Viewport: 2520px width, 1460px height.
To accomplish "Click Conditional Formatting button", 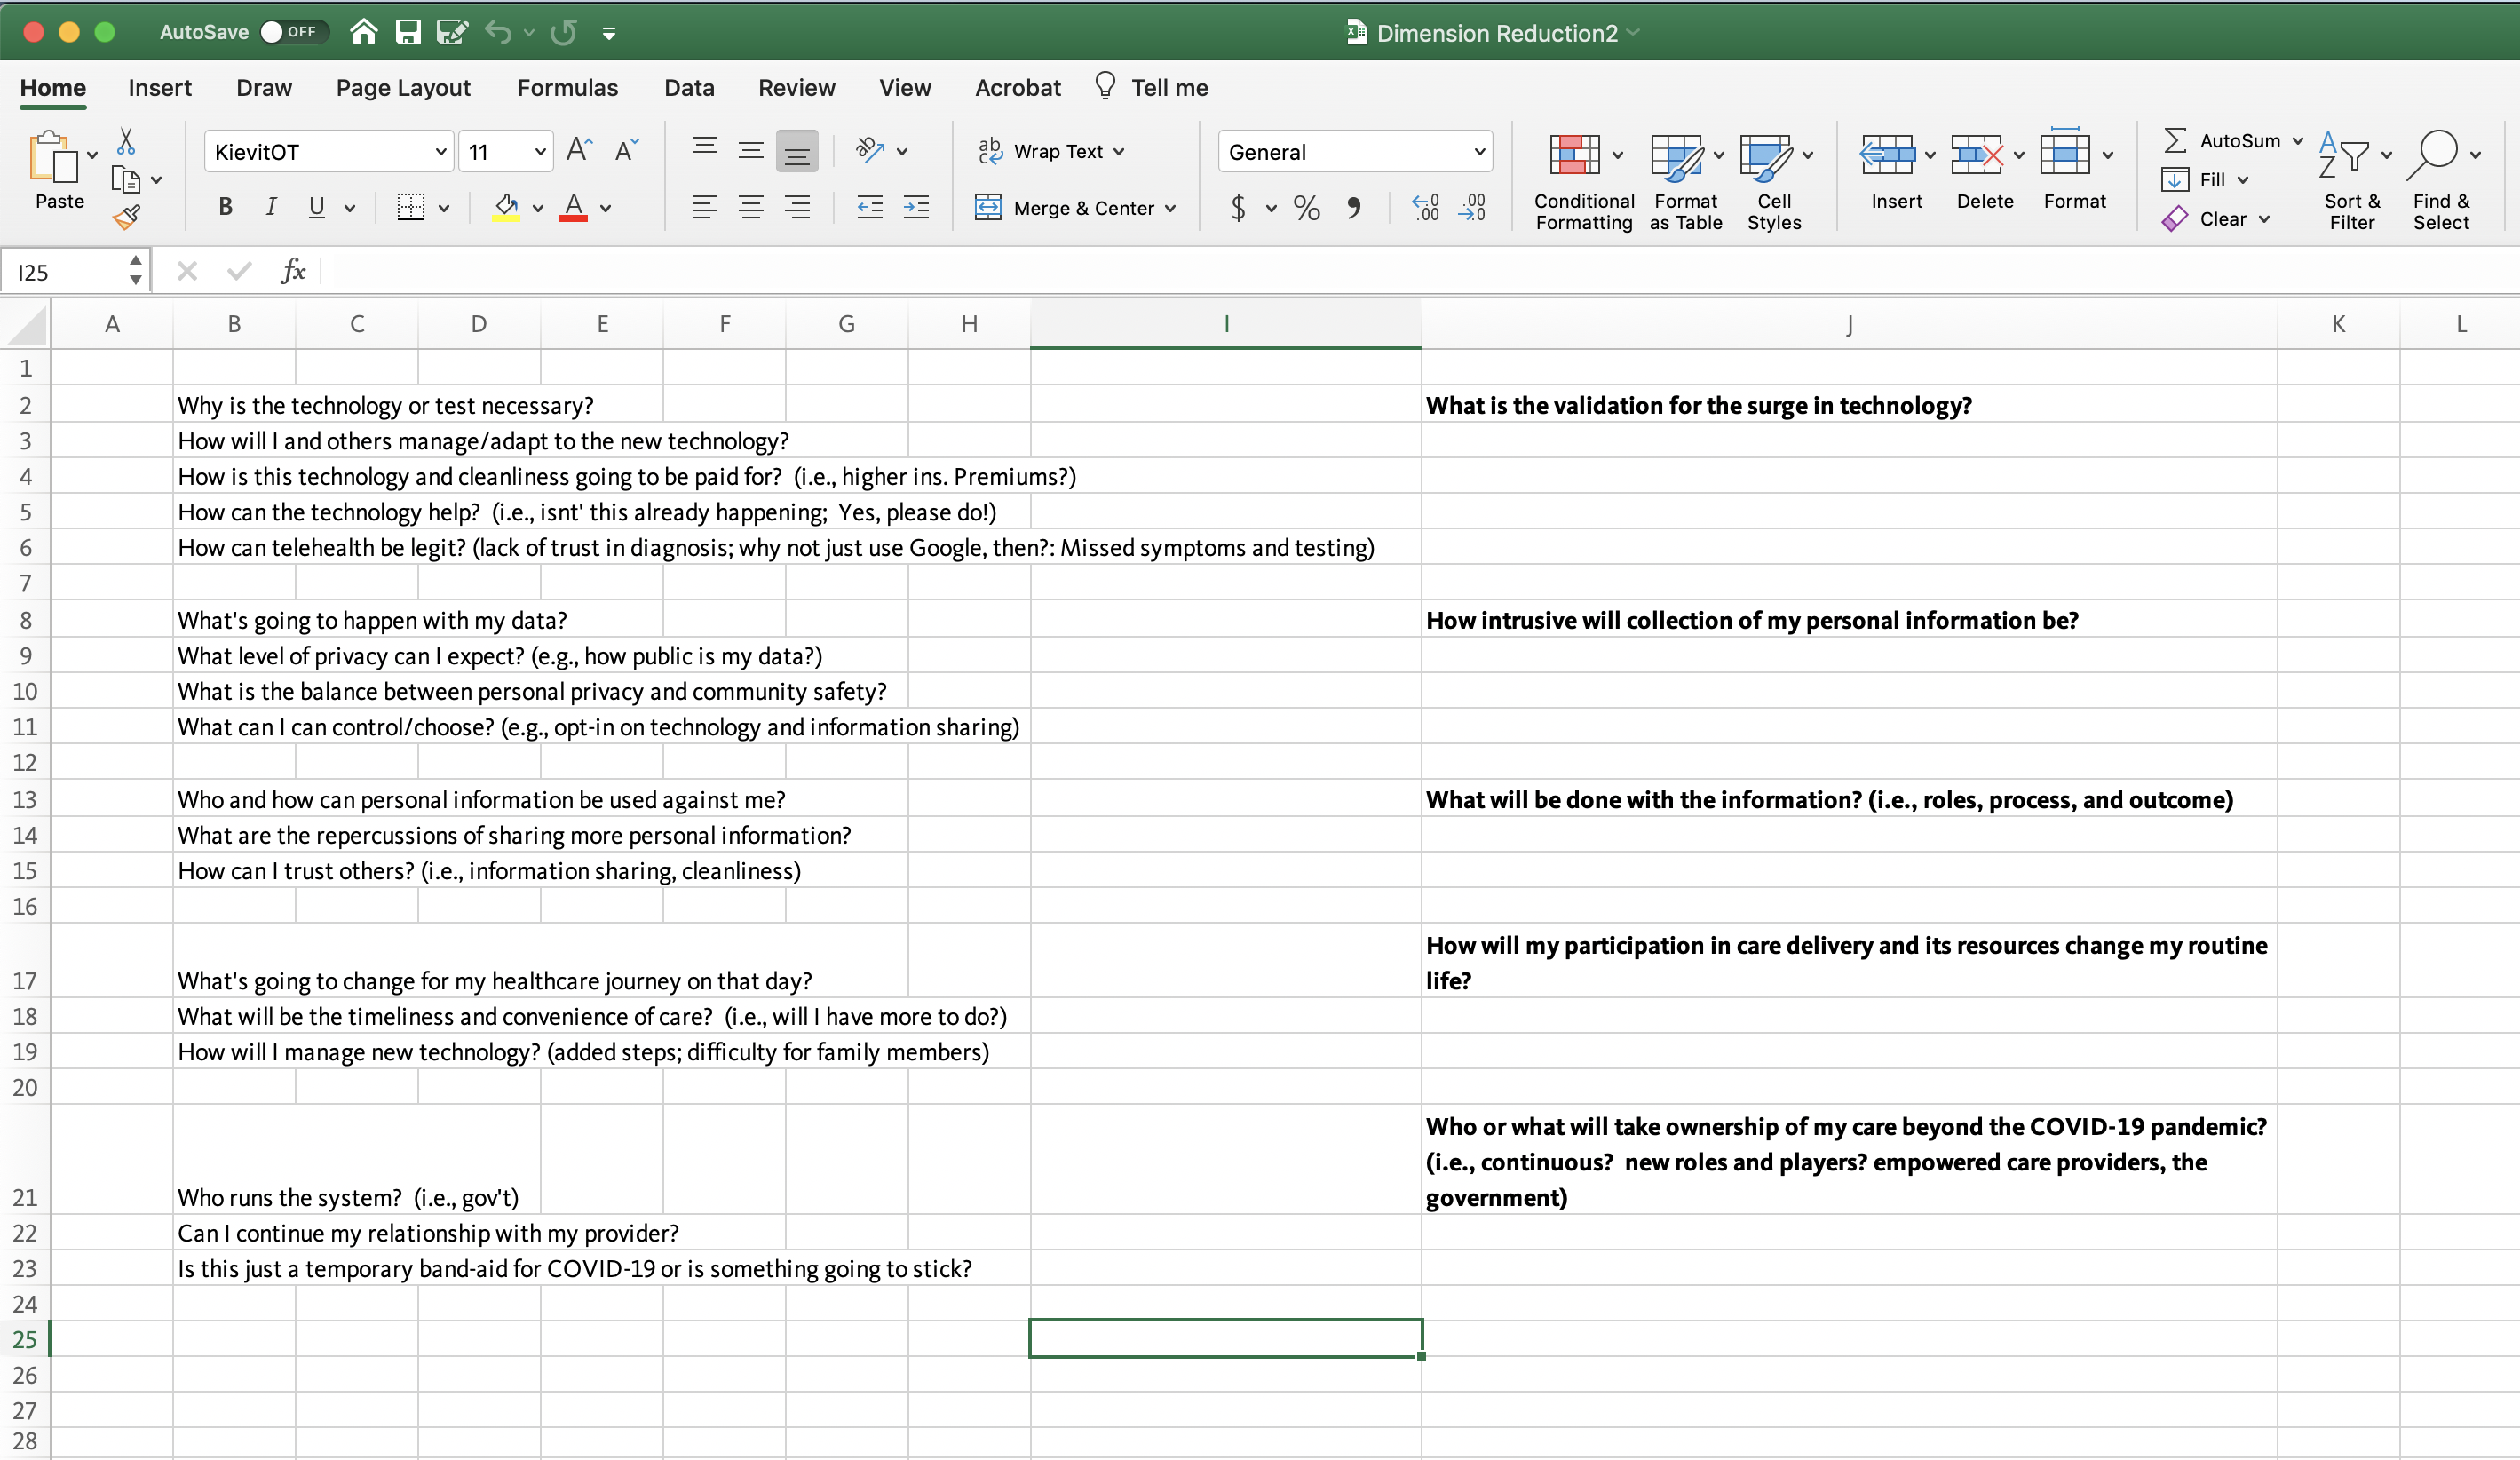I will pyautogui.click(x=1584, y=182).
